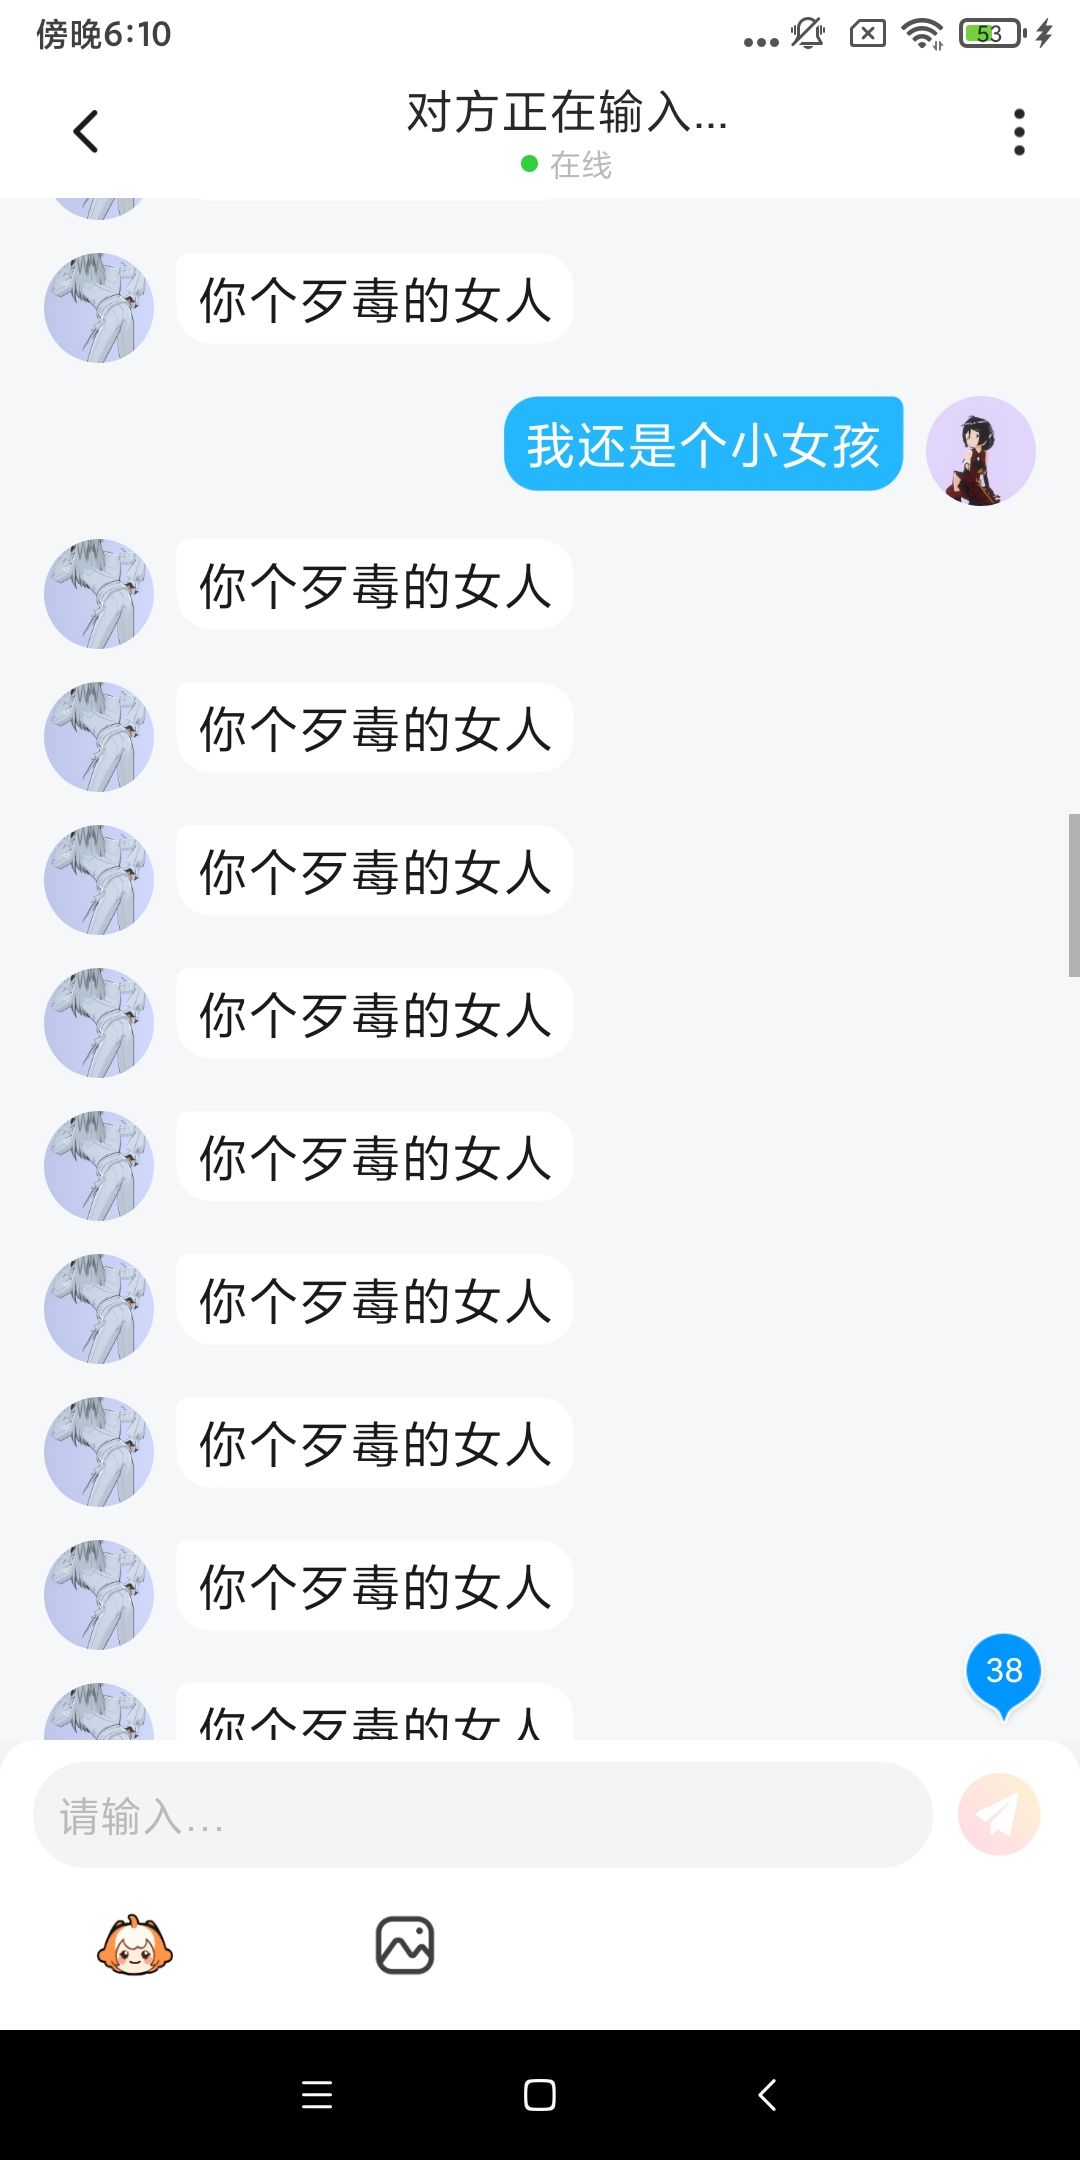1080x2160 pixels.
Task: Click the chat scrollbar handle
Action: 1073,895
